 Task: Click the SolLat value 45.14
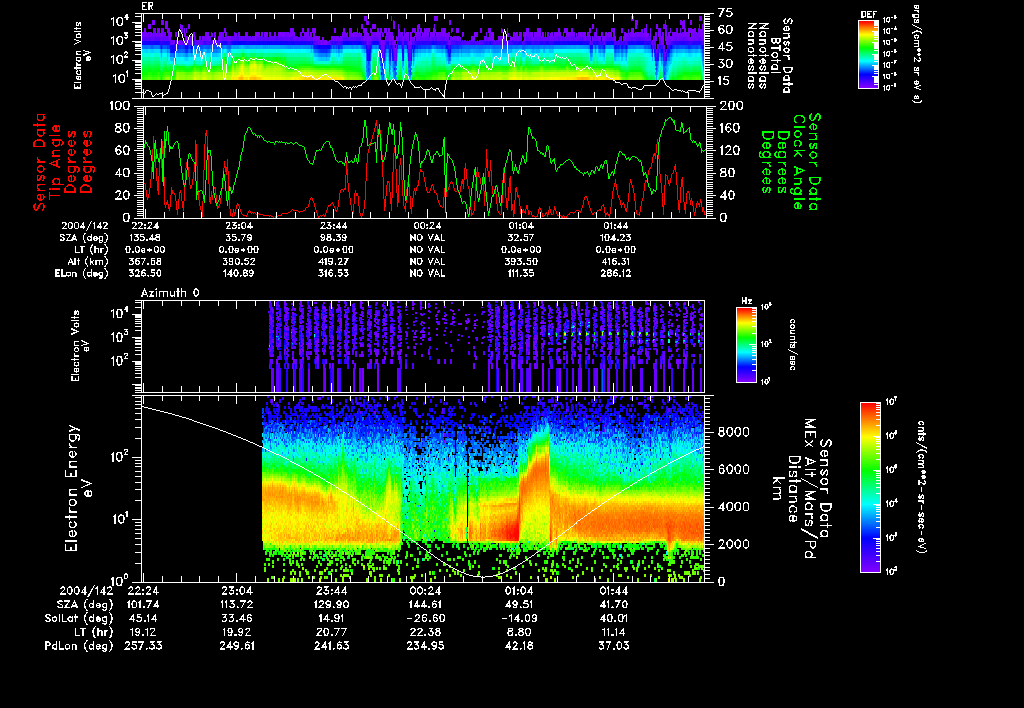[x=144, y=619]
